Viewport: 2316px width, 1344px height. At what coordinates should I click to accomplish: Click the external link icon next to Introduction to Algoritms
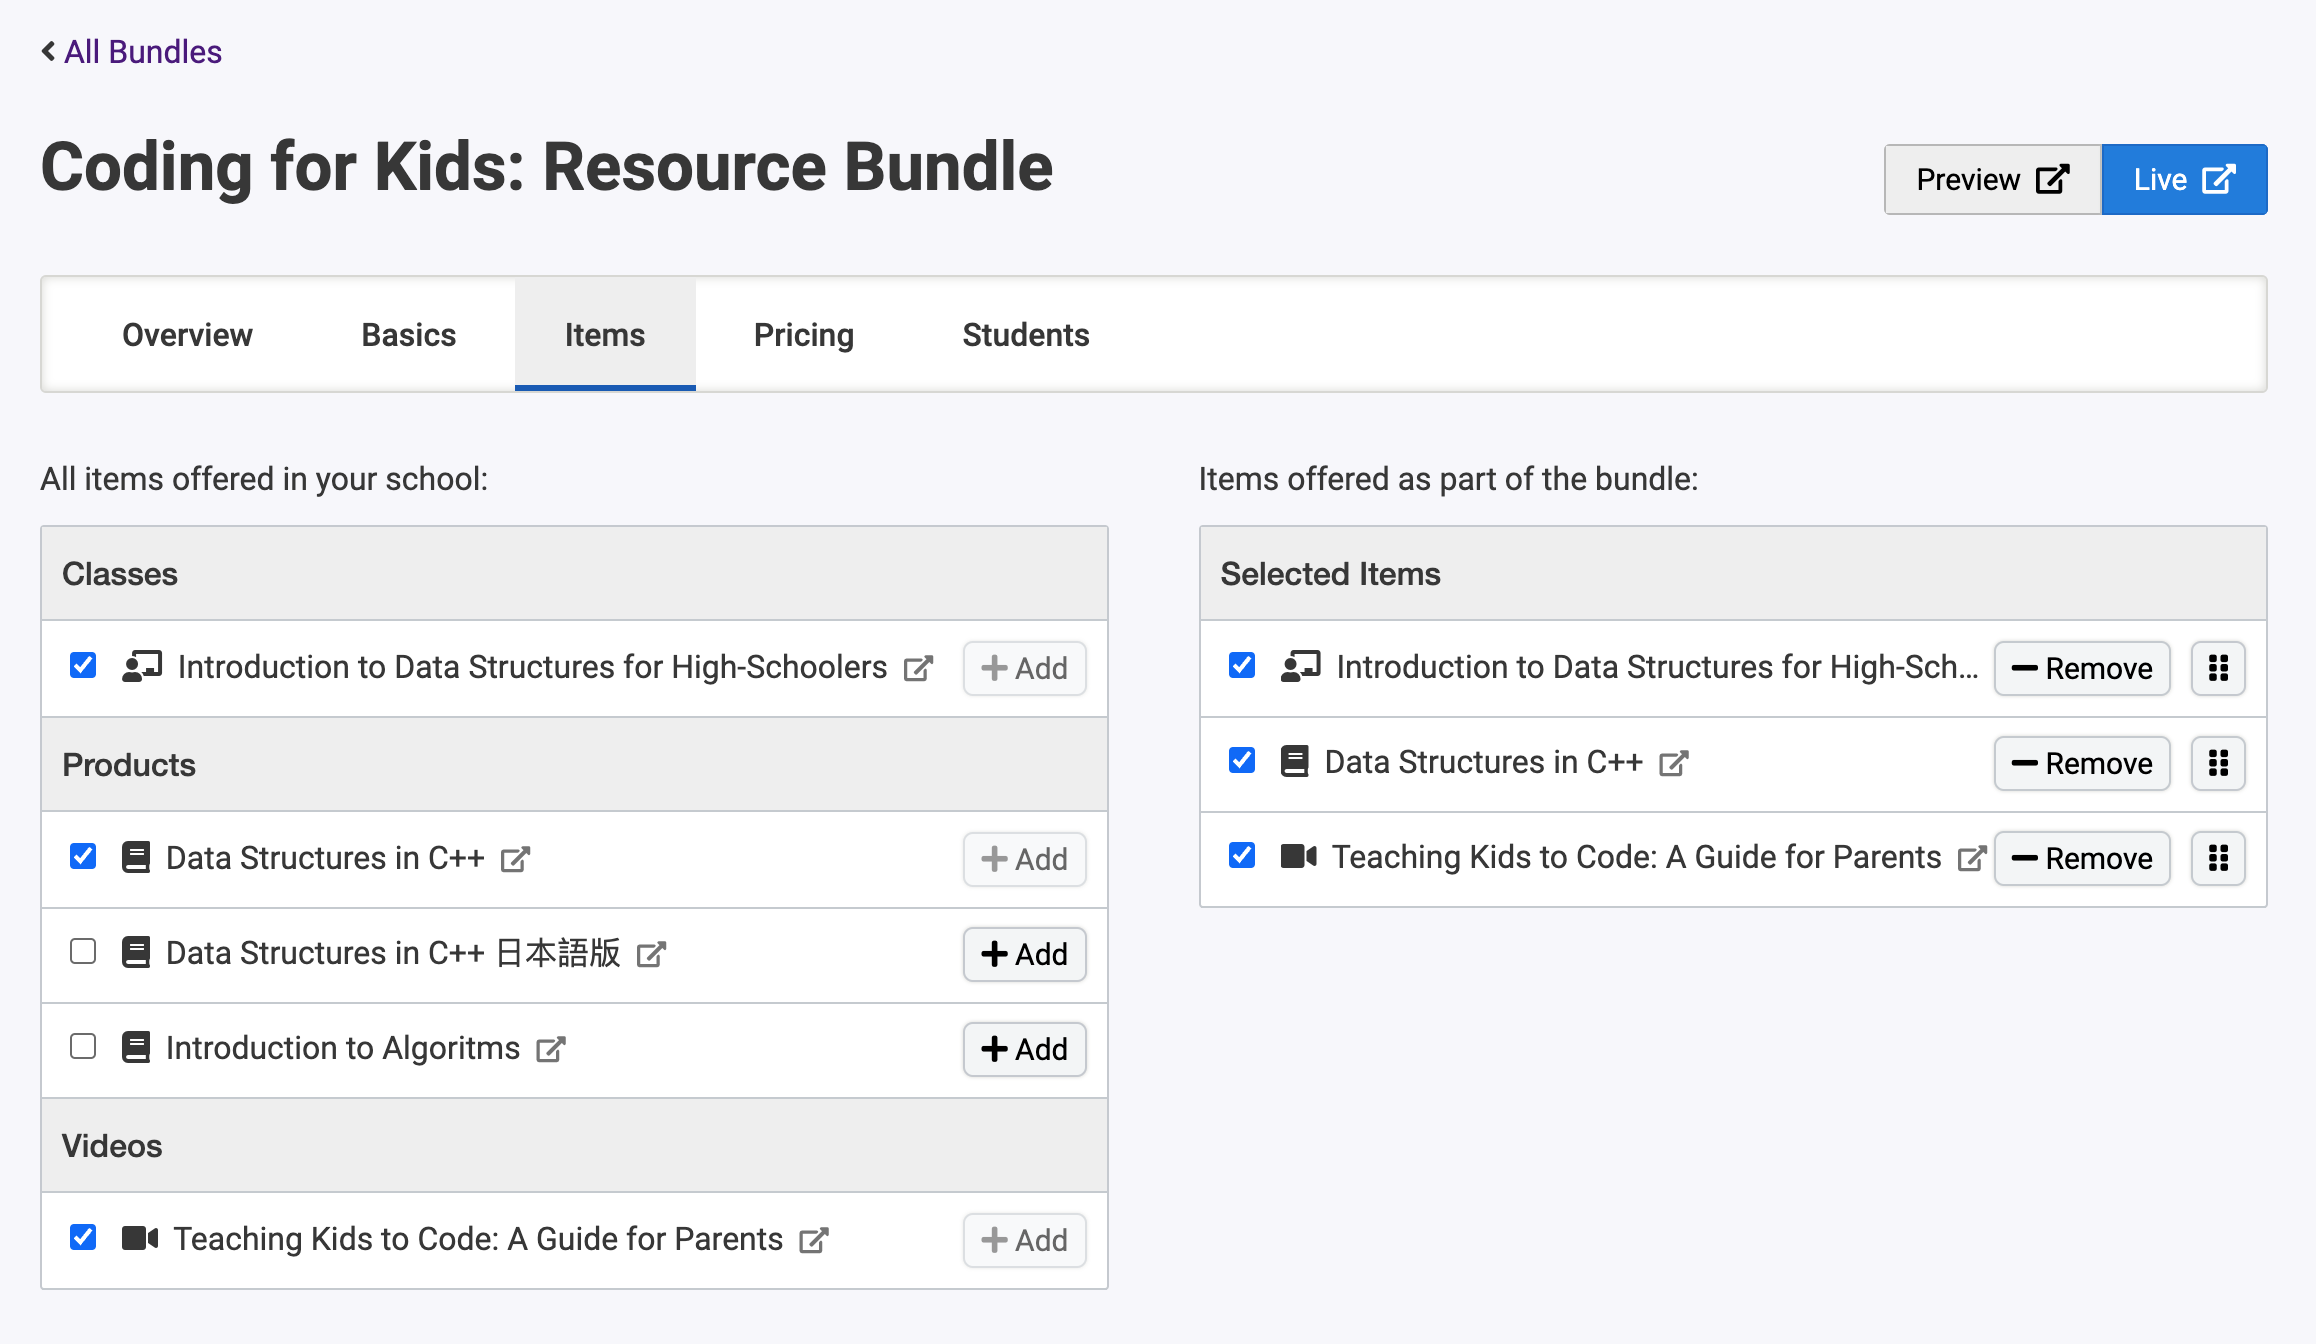549,1049
